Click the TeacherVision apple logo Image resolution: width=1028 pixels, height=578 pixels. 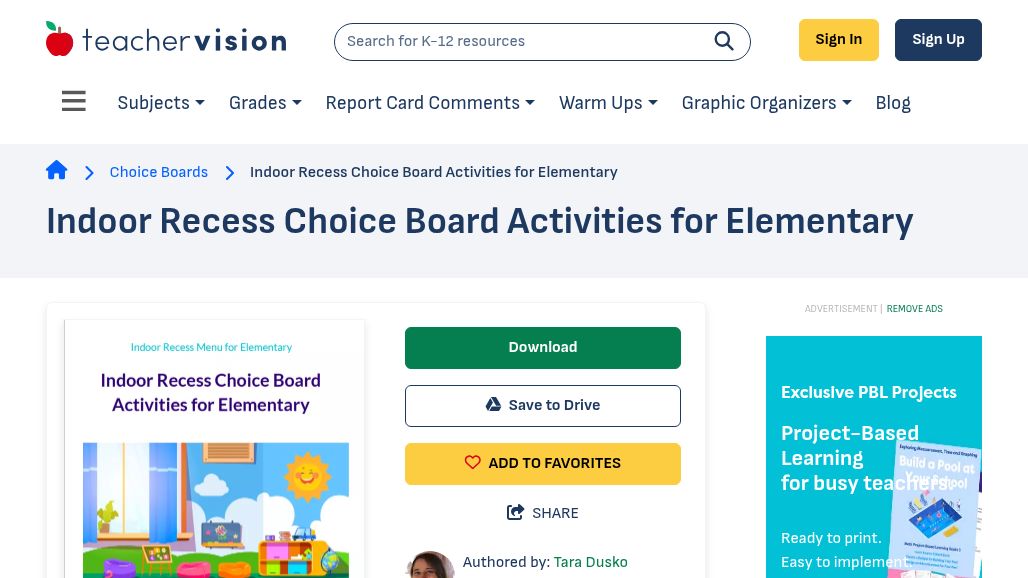click(59, 39)
